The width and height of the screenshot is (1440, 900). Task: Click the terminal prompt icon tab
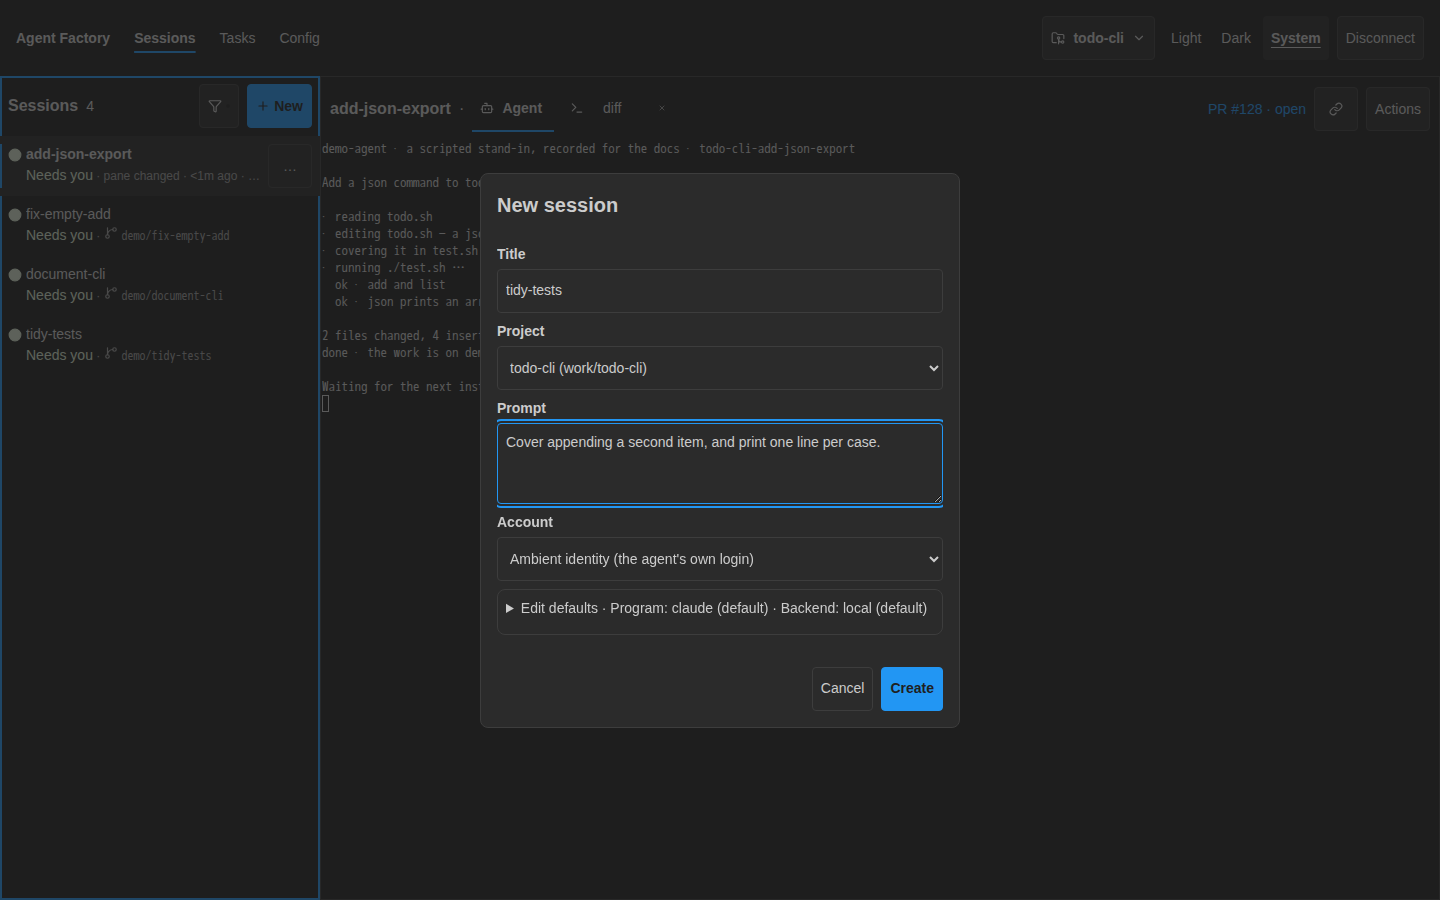[577, 108]
